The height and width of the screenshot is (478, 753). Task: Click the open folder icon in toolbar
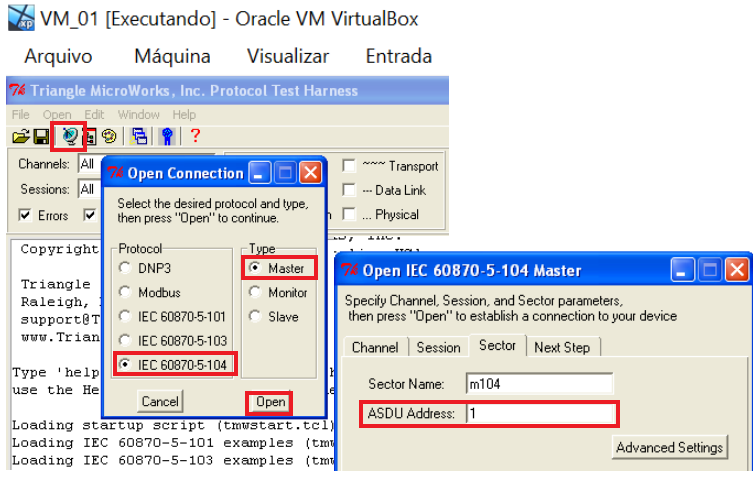click(x=20, y=136)
